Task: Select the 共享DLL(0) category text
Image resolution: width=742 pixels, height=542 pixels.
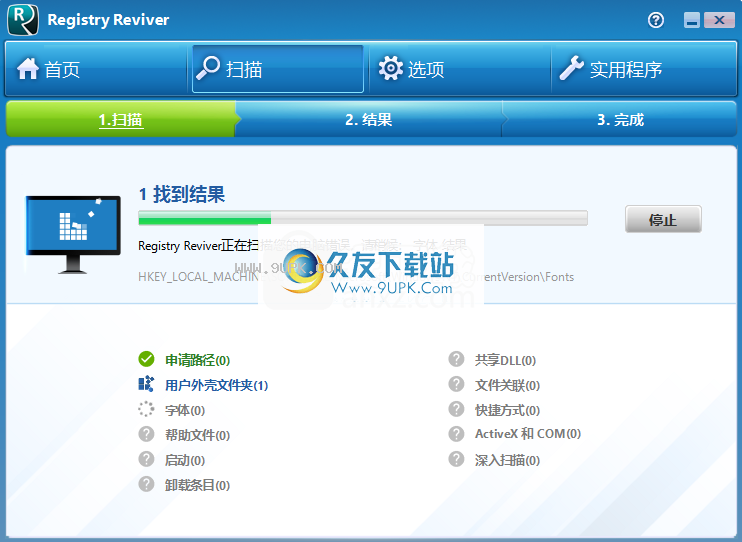Action: point(505,360)
